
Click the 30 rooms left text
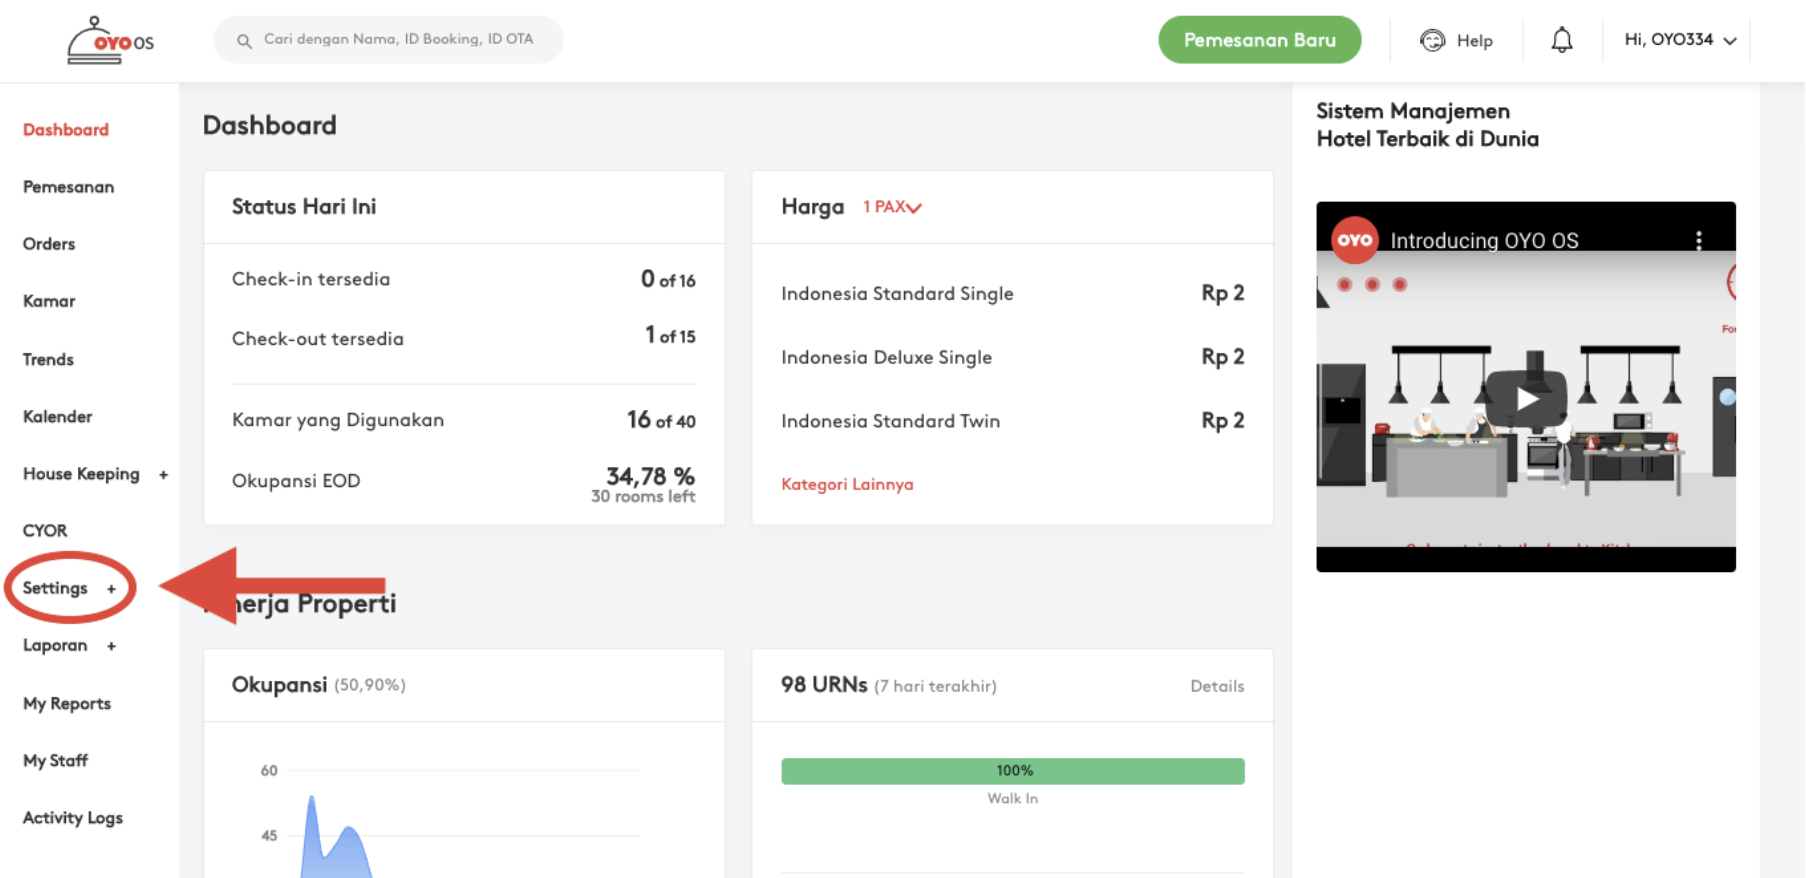point(643,497)
